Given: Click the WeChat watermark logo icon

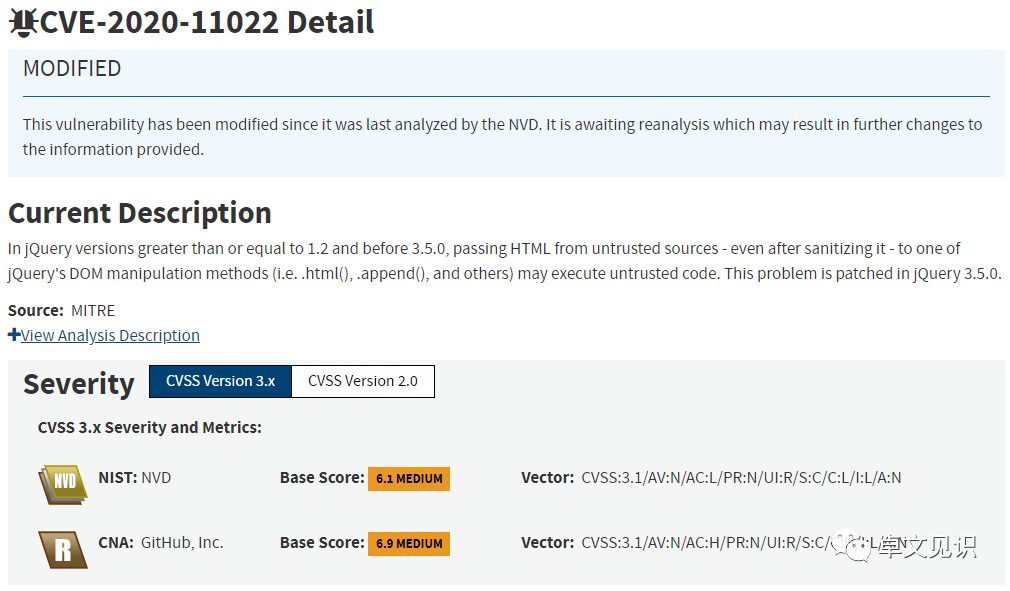Looking at the screenshot, I should click(854, 546).
